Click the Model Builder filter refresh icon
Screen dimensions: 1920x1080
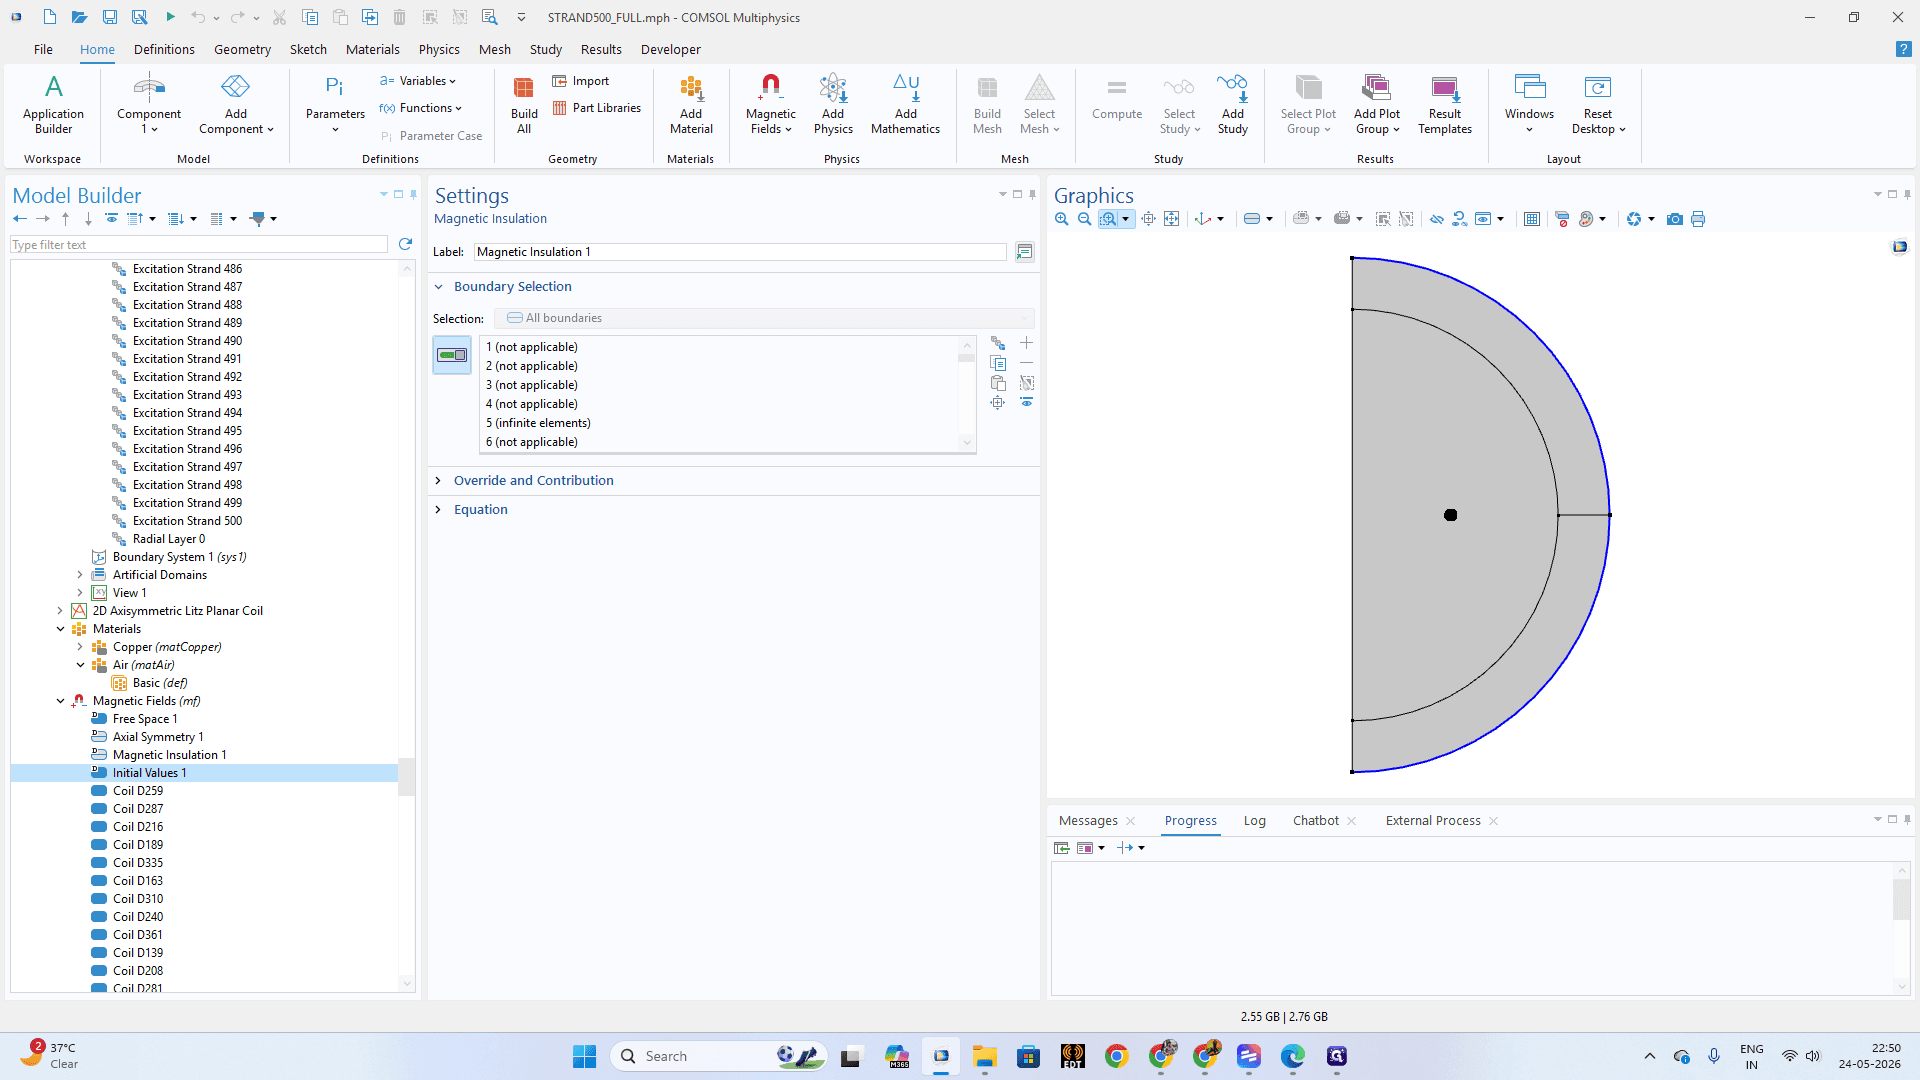point(405,244)
